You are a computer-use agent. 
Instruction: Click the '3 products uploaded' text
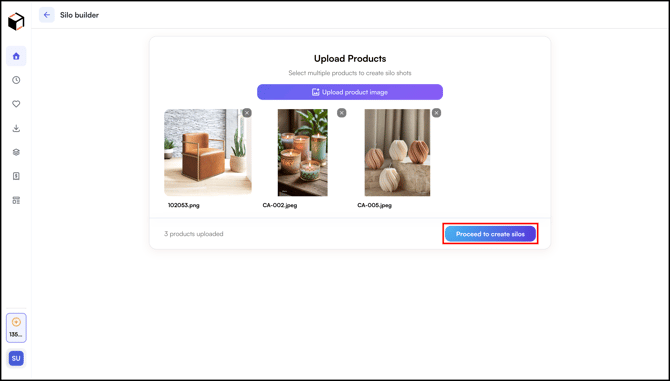point(194,234)
